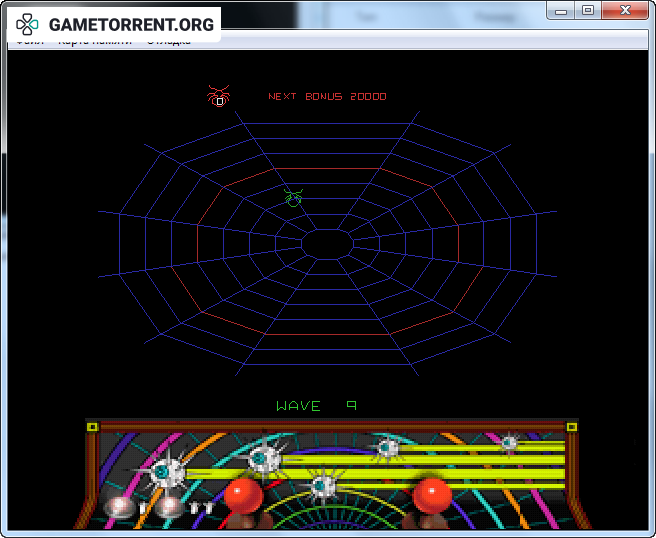The image size is (656, 538).
Task: Click the 'WAVE 9' label
Action: 316,405
